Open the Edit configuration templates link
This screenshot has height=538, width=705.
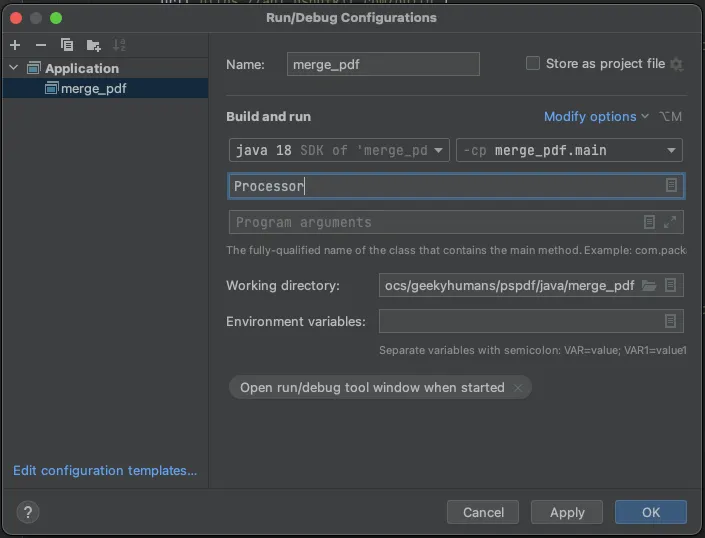click(105, 470)
